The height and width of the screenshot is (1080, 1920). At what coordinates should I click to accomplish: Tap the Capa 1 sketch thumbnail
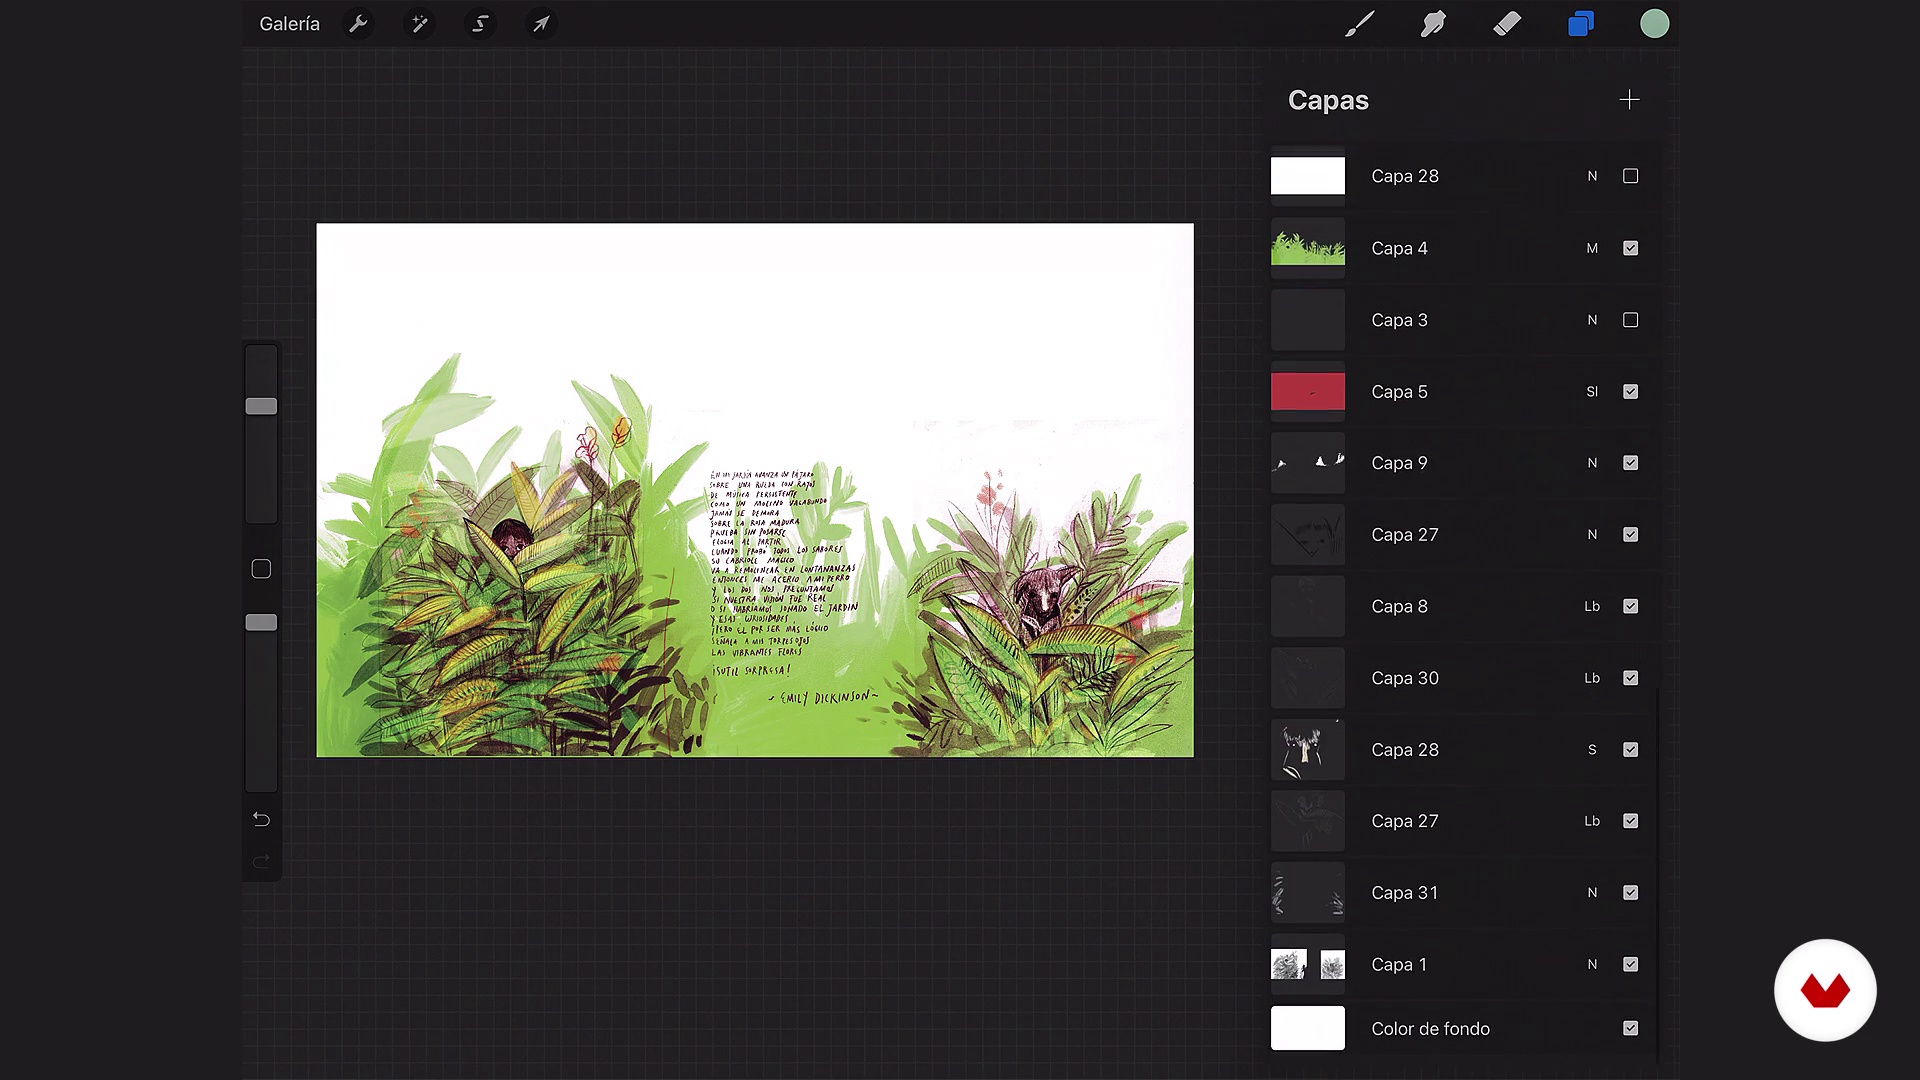[x=1308, y=965]
